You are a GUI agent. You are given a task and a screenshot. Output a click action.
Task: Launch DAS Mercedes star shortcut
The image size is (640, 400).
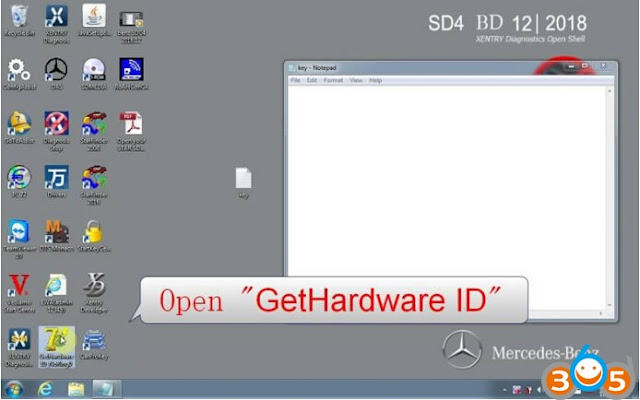[x=56, y=73]
